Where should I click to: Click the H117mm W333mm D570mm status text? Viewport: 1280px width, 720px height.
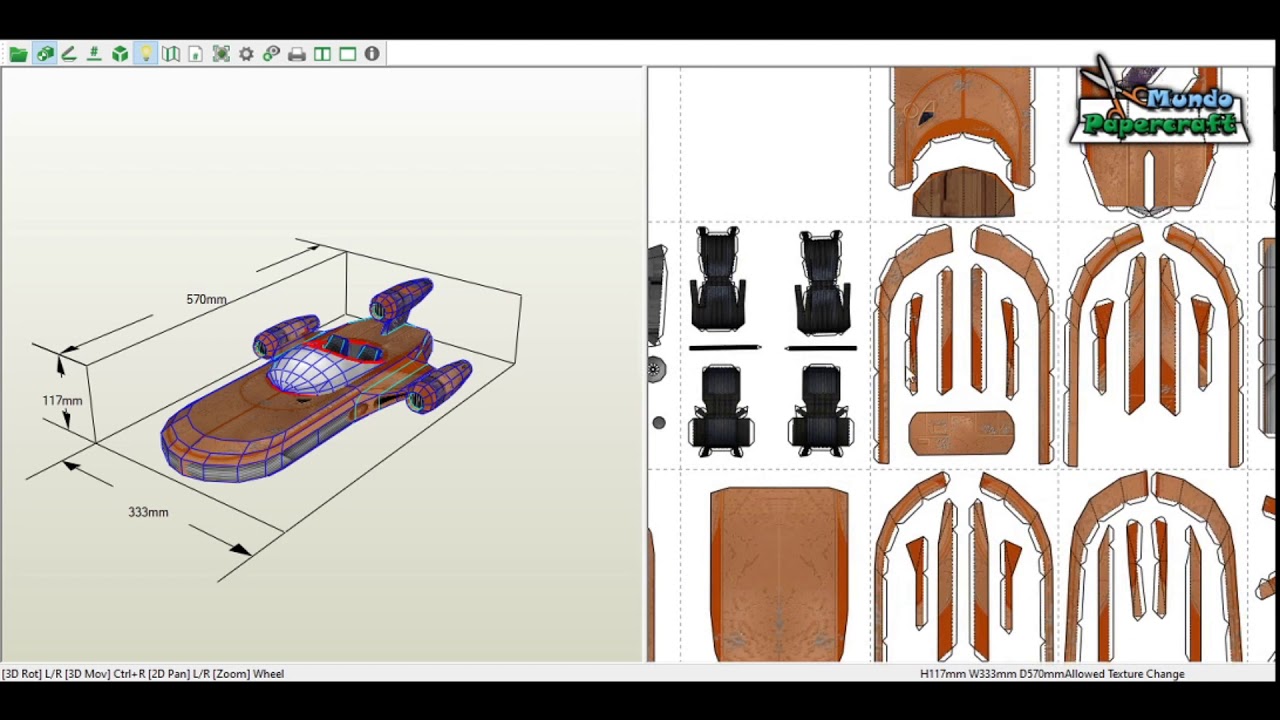click(x=992, y=674)
